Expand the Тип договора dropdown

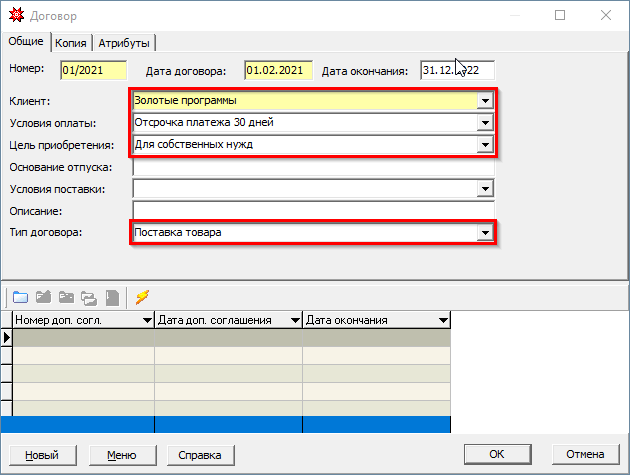[x=485, y=232]
